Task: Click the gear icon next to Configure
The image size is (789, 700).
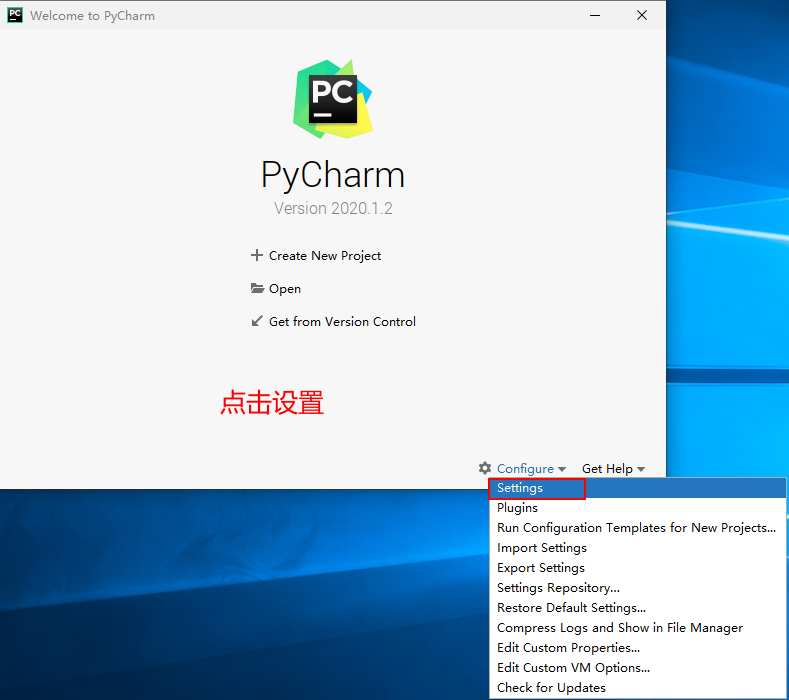Action: click(485, 468)
